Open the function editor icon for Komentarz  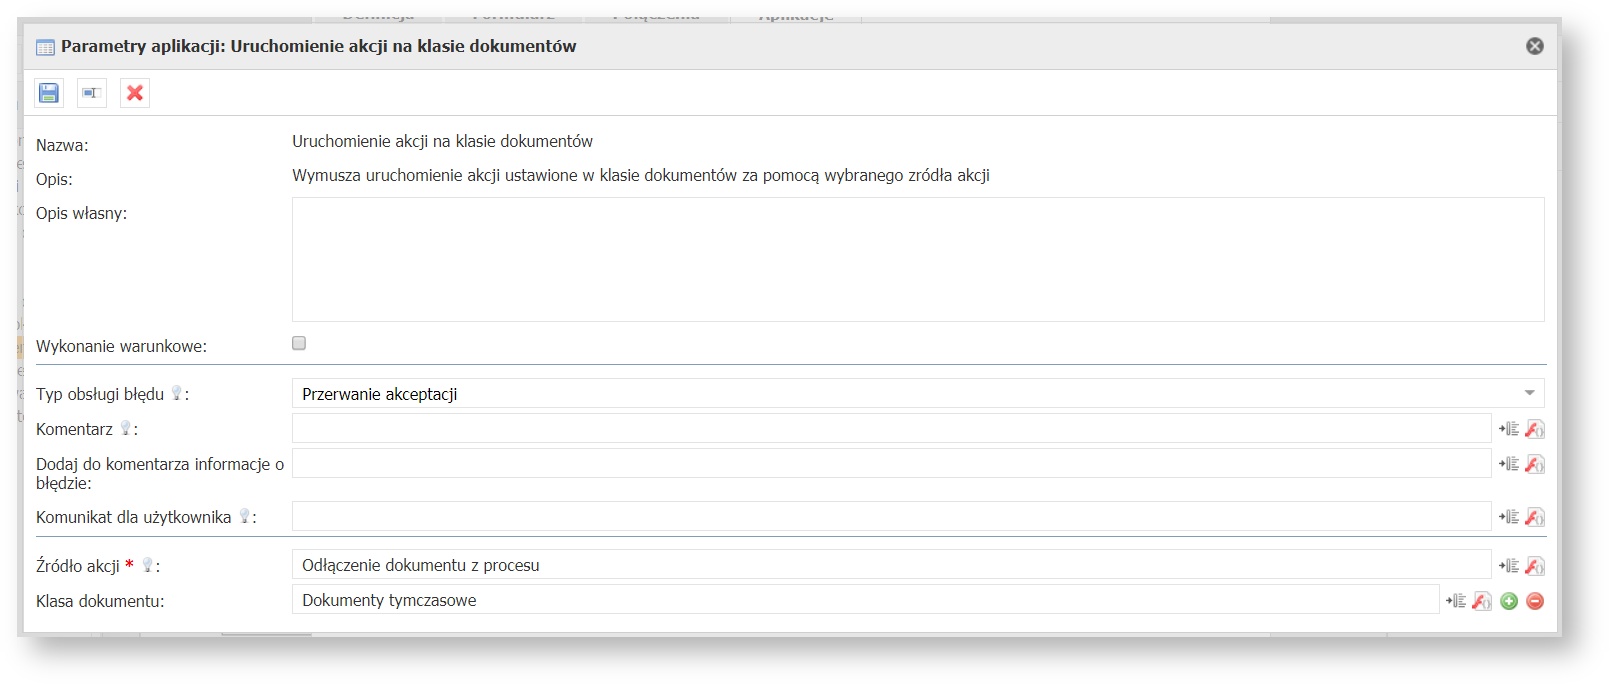pyautogui.click(x=1535, y=429)
